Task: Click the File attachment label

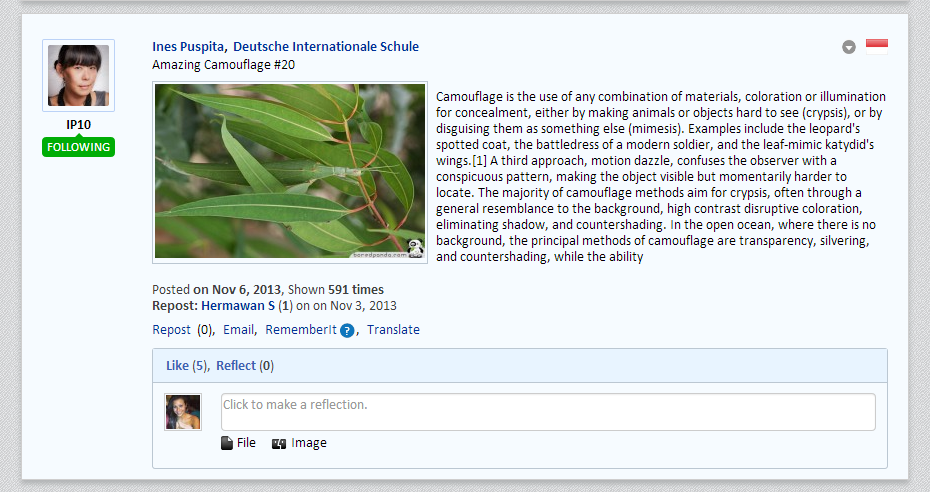Action: click(x=246, y=443)
